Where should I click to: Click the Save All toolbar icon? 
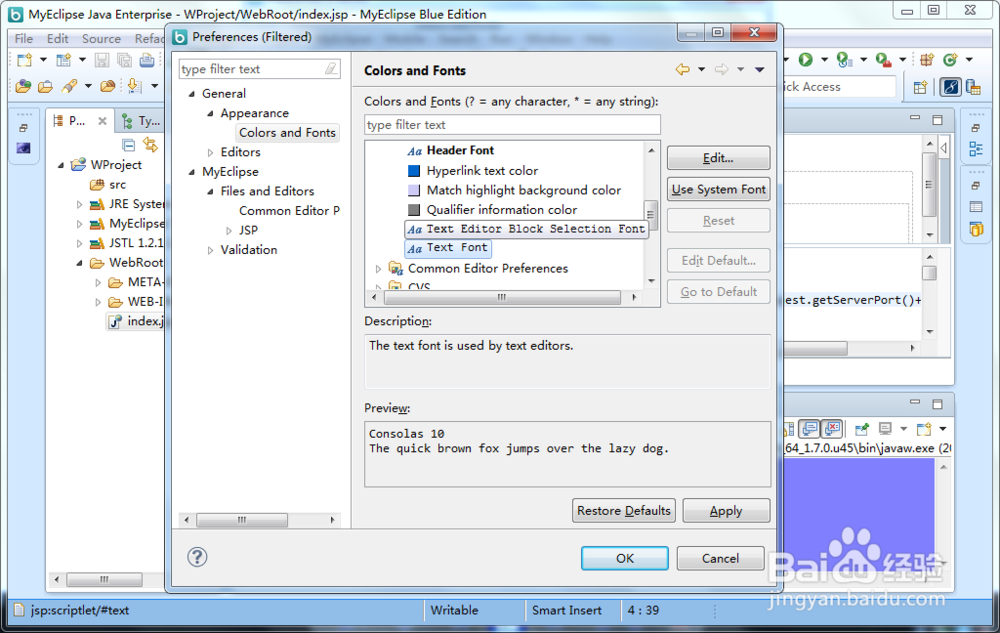tap(124, 61)
